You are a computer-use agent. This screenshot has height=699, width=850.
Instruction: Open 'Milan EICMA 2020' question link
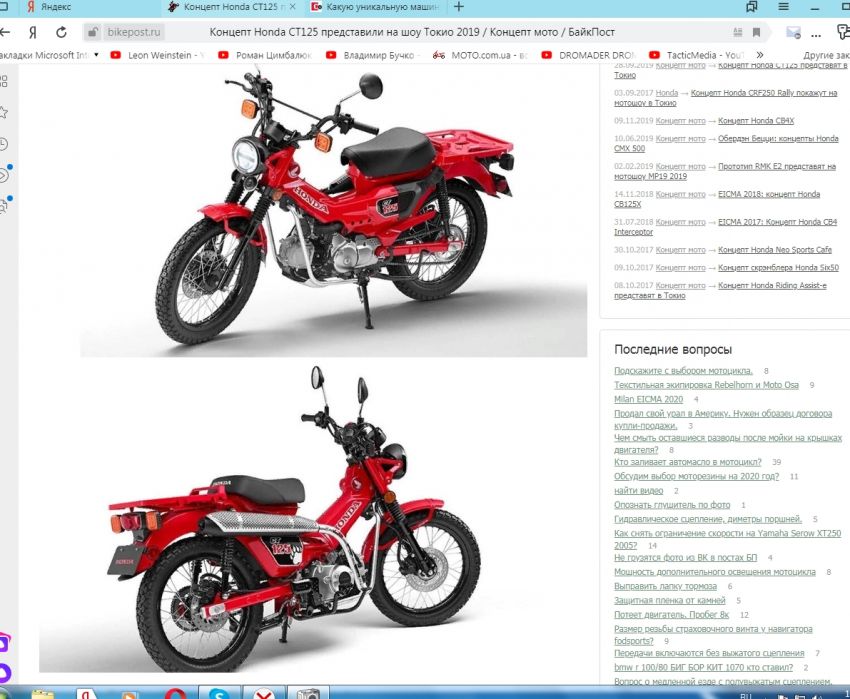tap(648, 399)
